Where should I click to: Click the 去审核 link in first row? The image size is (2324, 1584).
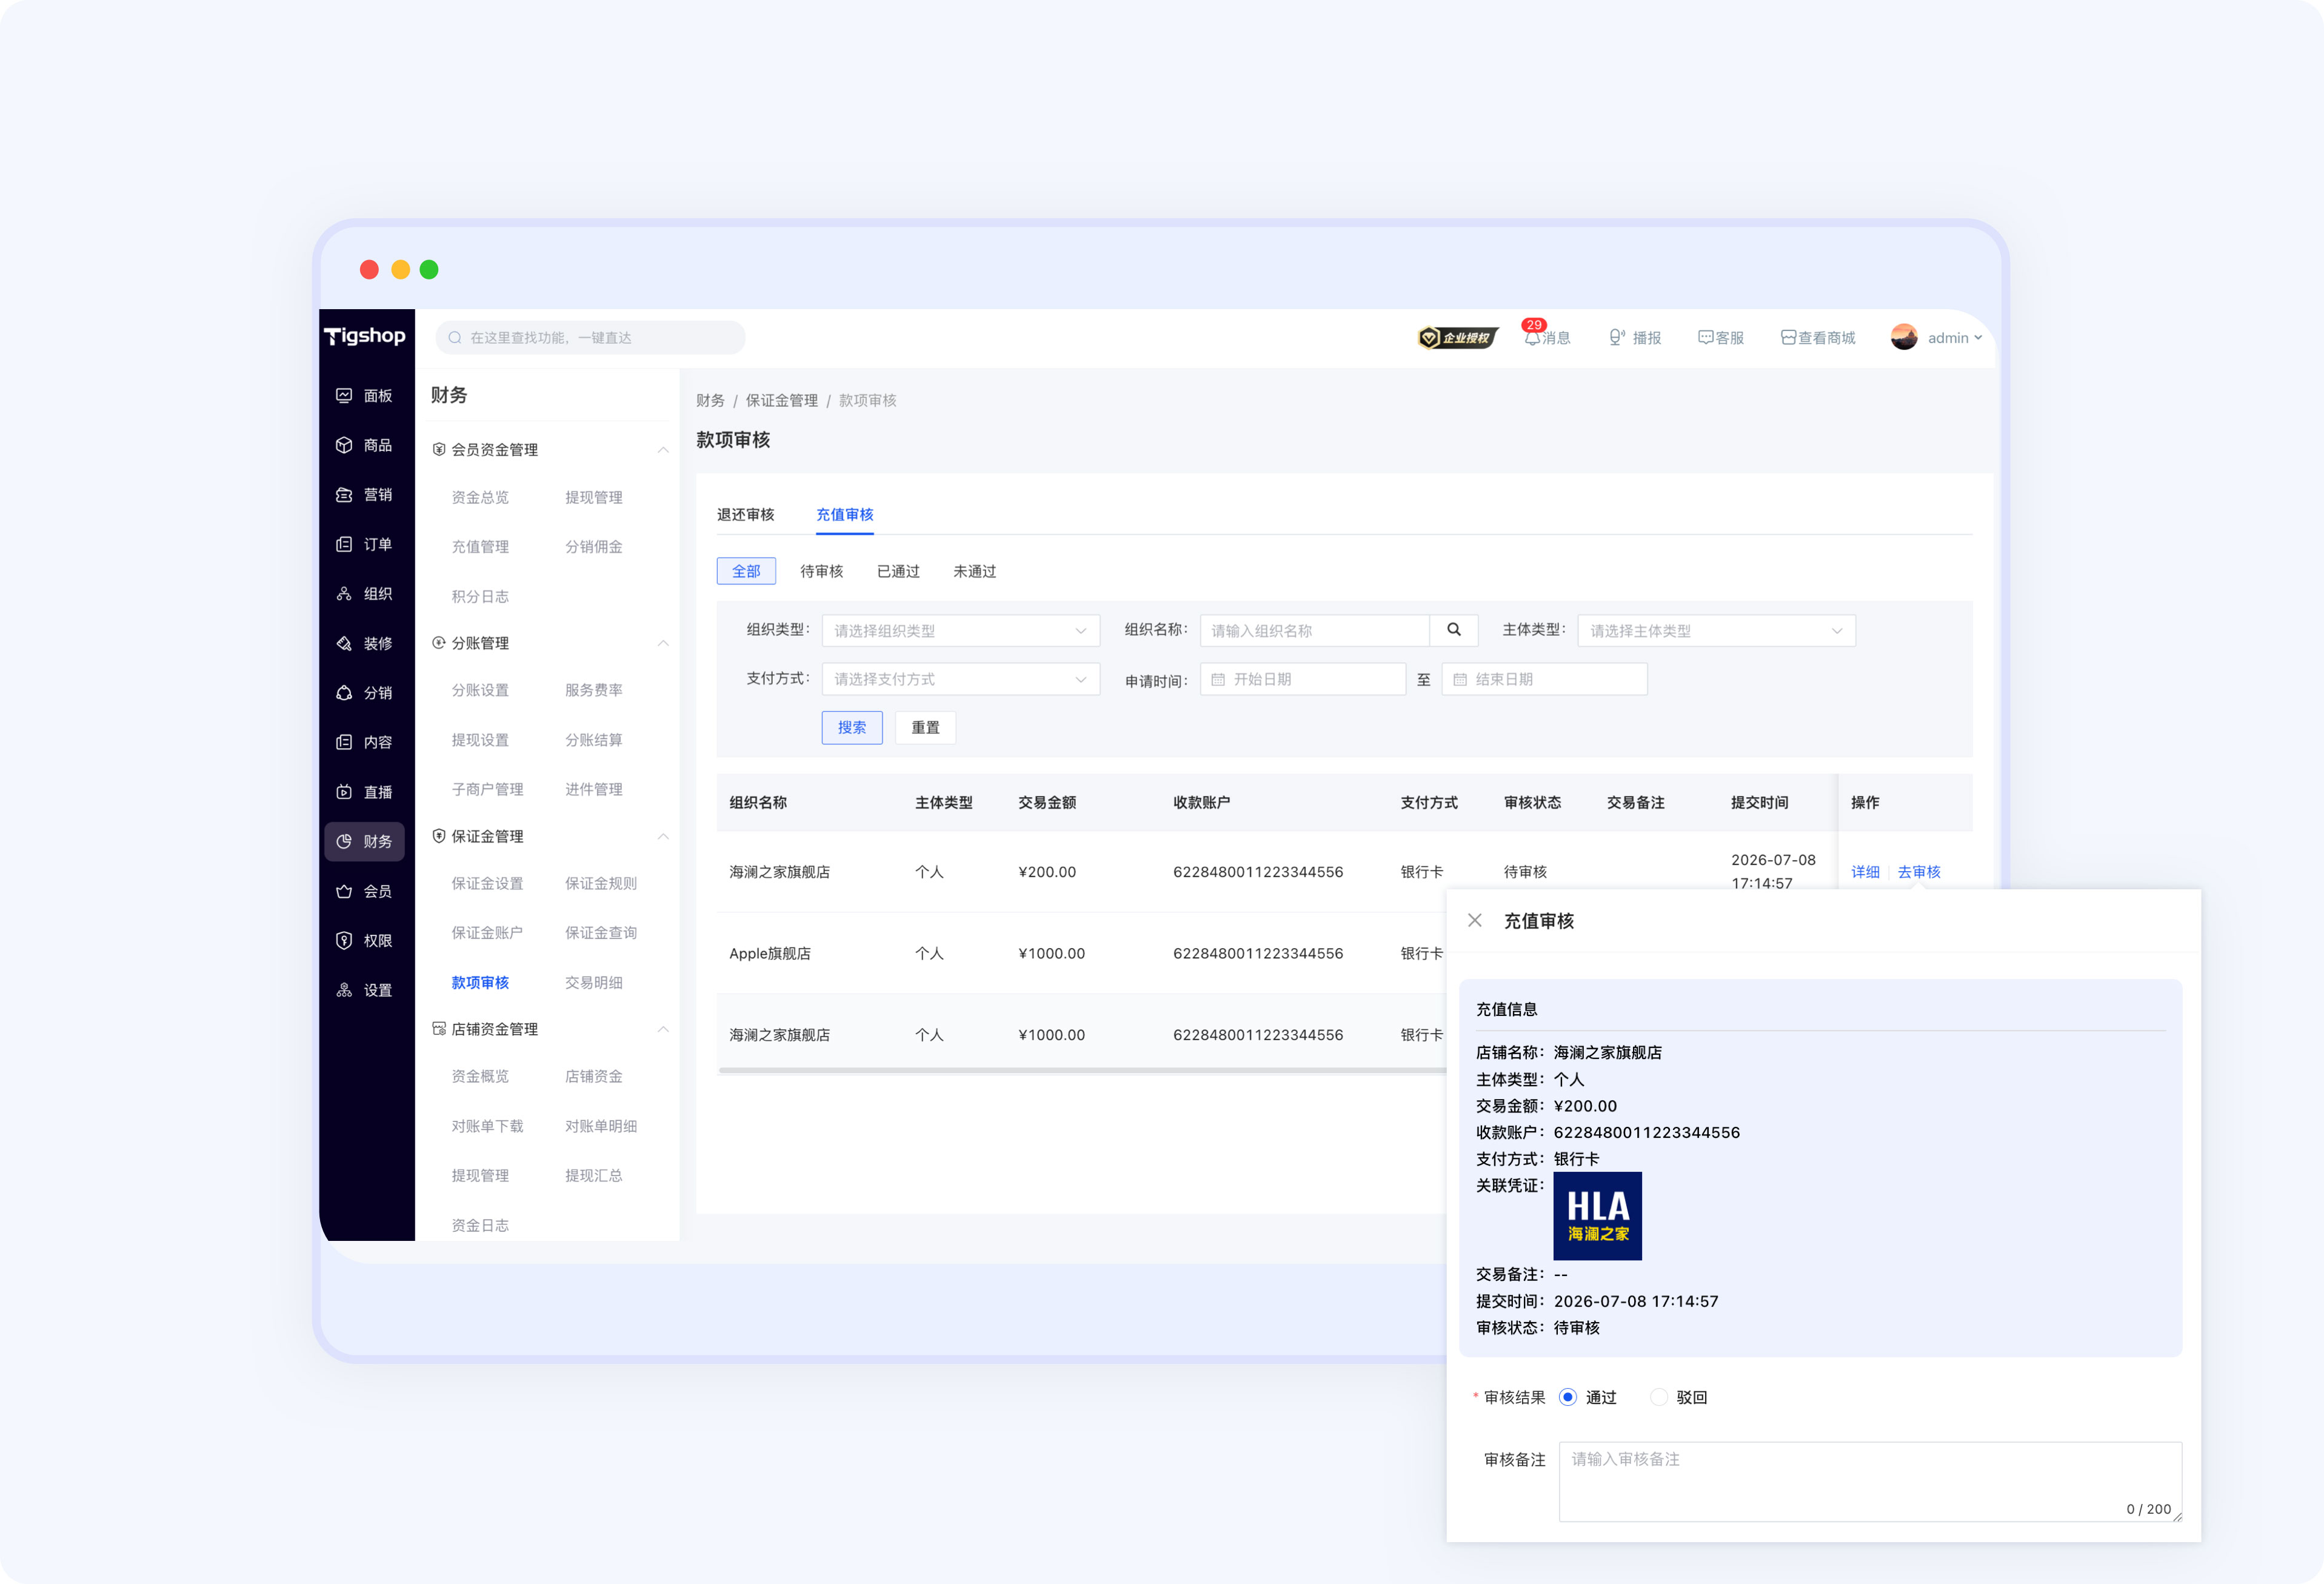pos(1919,872)
